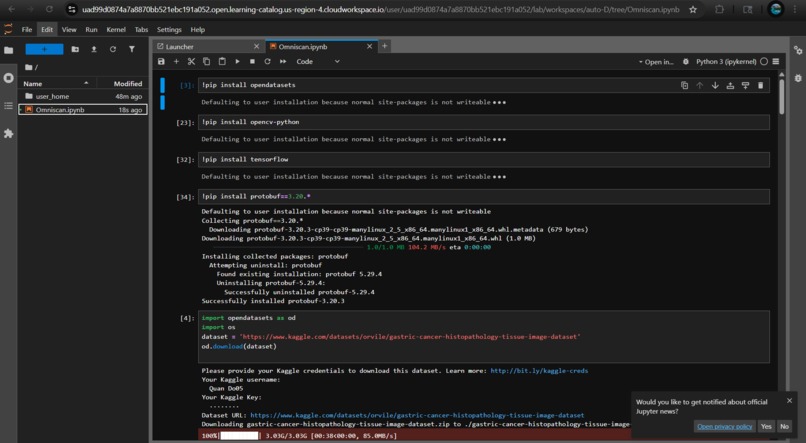Screen dimensions: 806x443
Task: Open the View menu
Action: [69, 29]
